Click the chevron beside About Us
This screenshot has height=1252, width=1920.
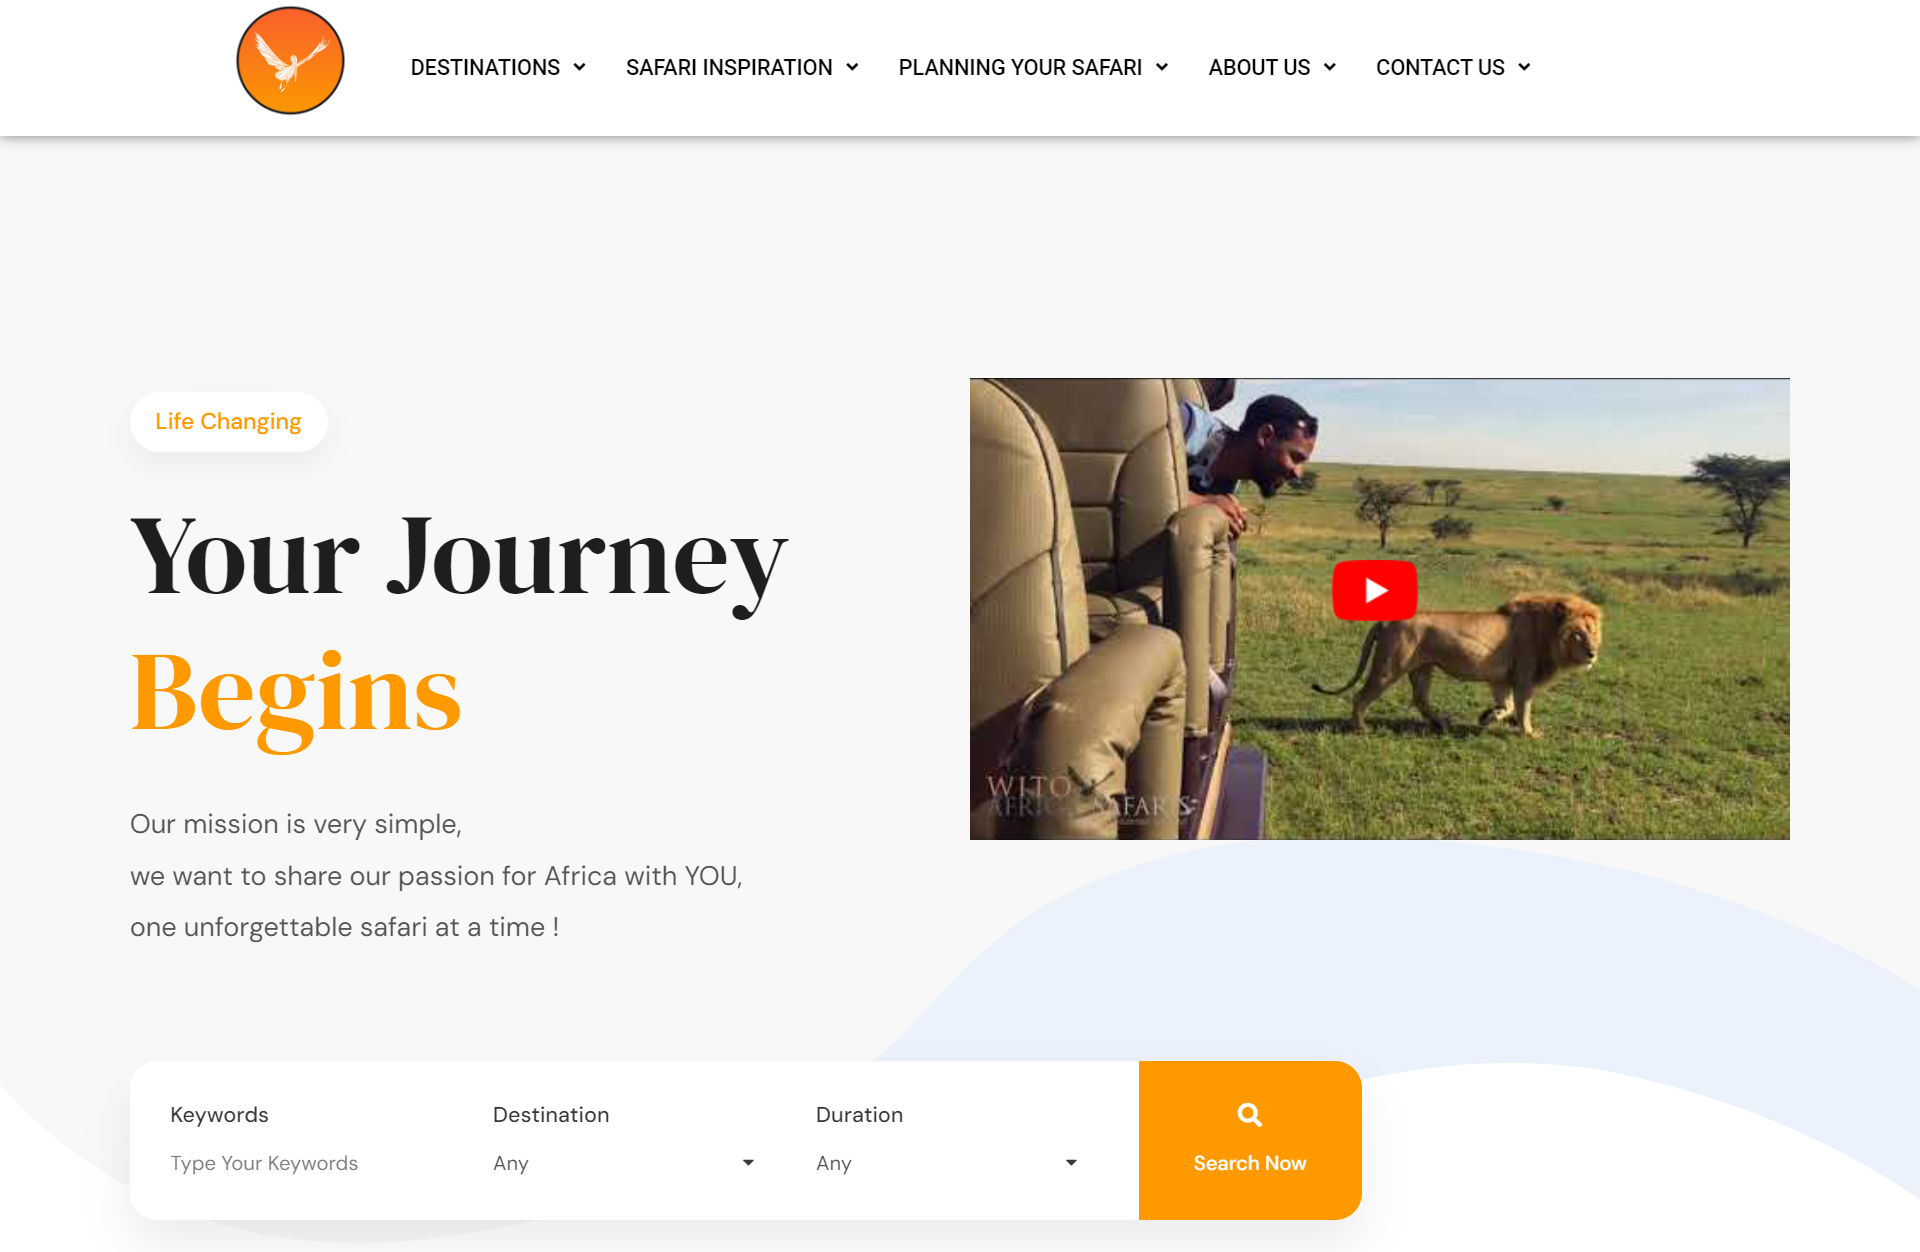coord(1330,67)
